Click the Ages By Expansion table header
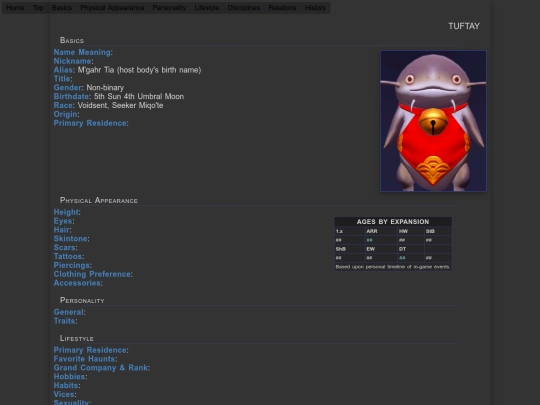Viewport: 540px width, 405px height. (x=393, y=222)
